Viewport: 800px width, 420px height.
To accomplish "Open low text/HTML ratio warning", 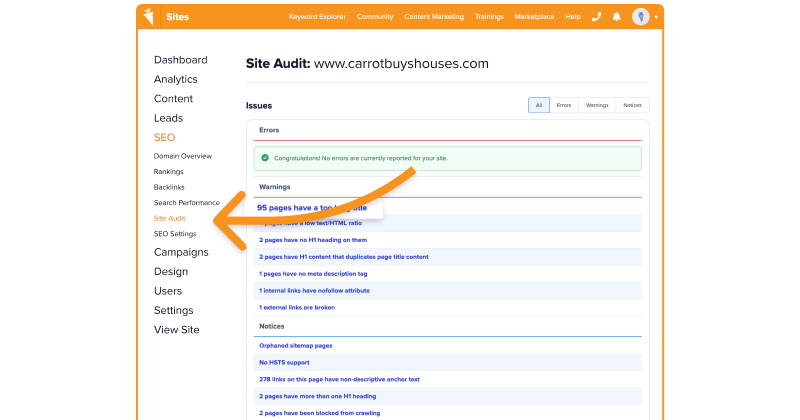I will tap(311, 223).
